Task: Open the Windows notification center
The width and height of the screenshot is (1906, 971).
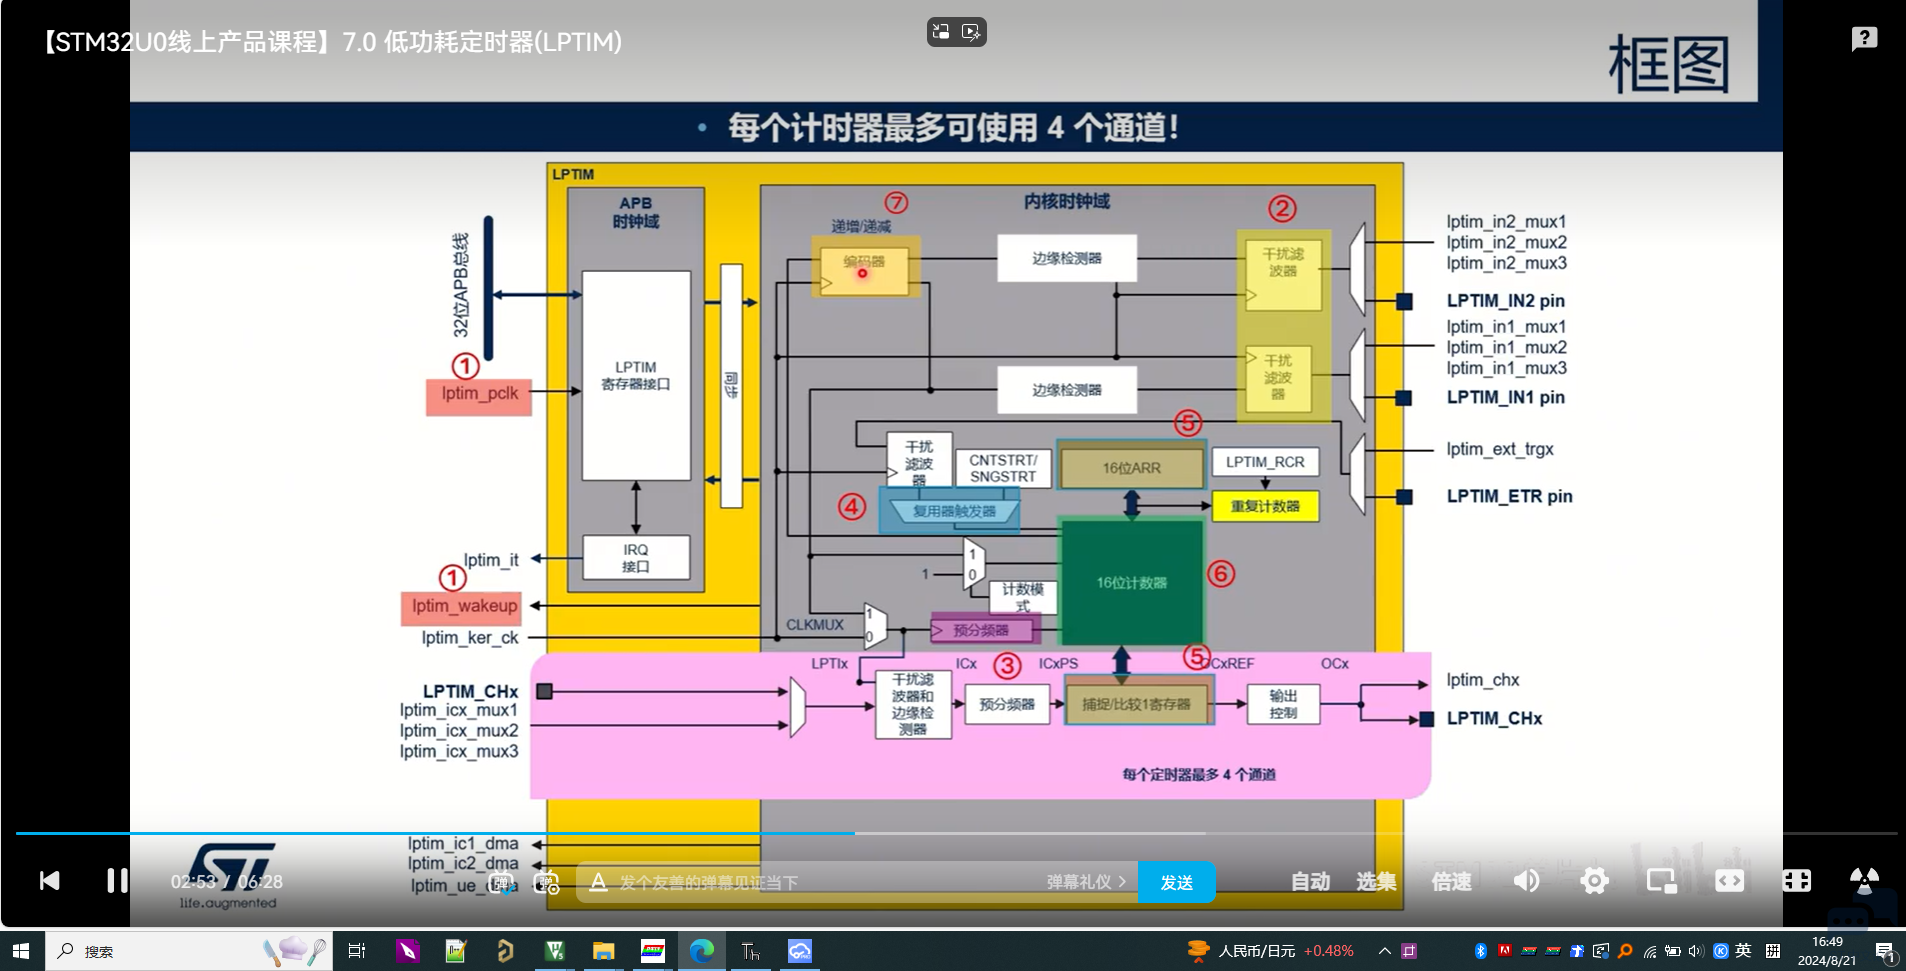Action: point(1885,951)
